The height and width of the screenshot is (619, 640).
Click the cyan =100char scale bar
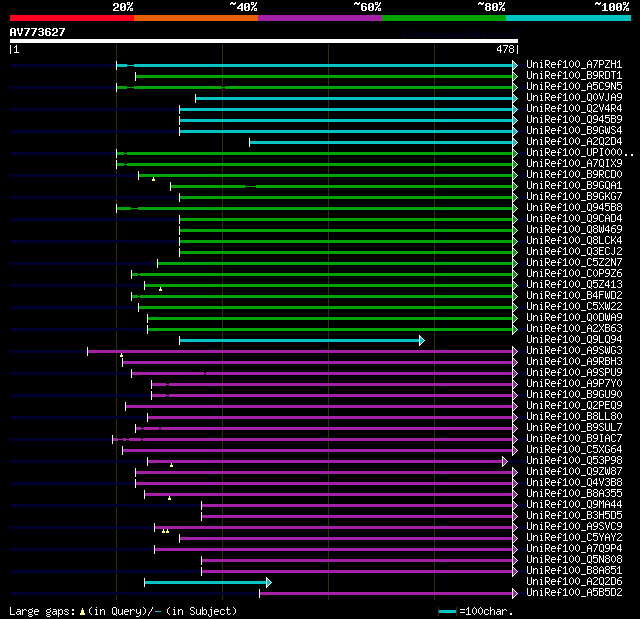coord(447,611)
